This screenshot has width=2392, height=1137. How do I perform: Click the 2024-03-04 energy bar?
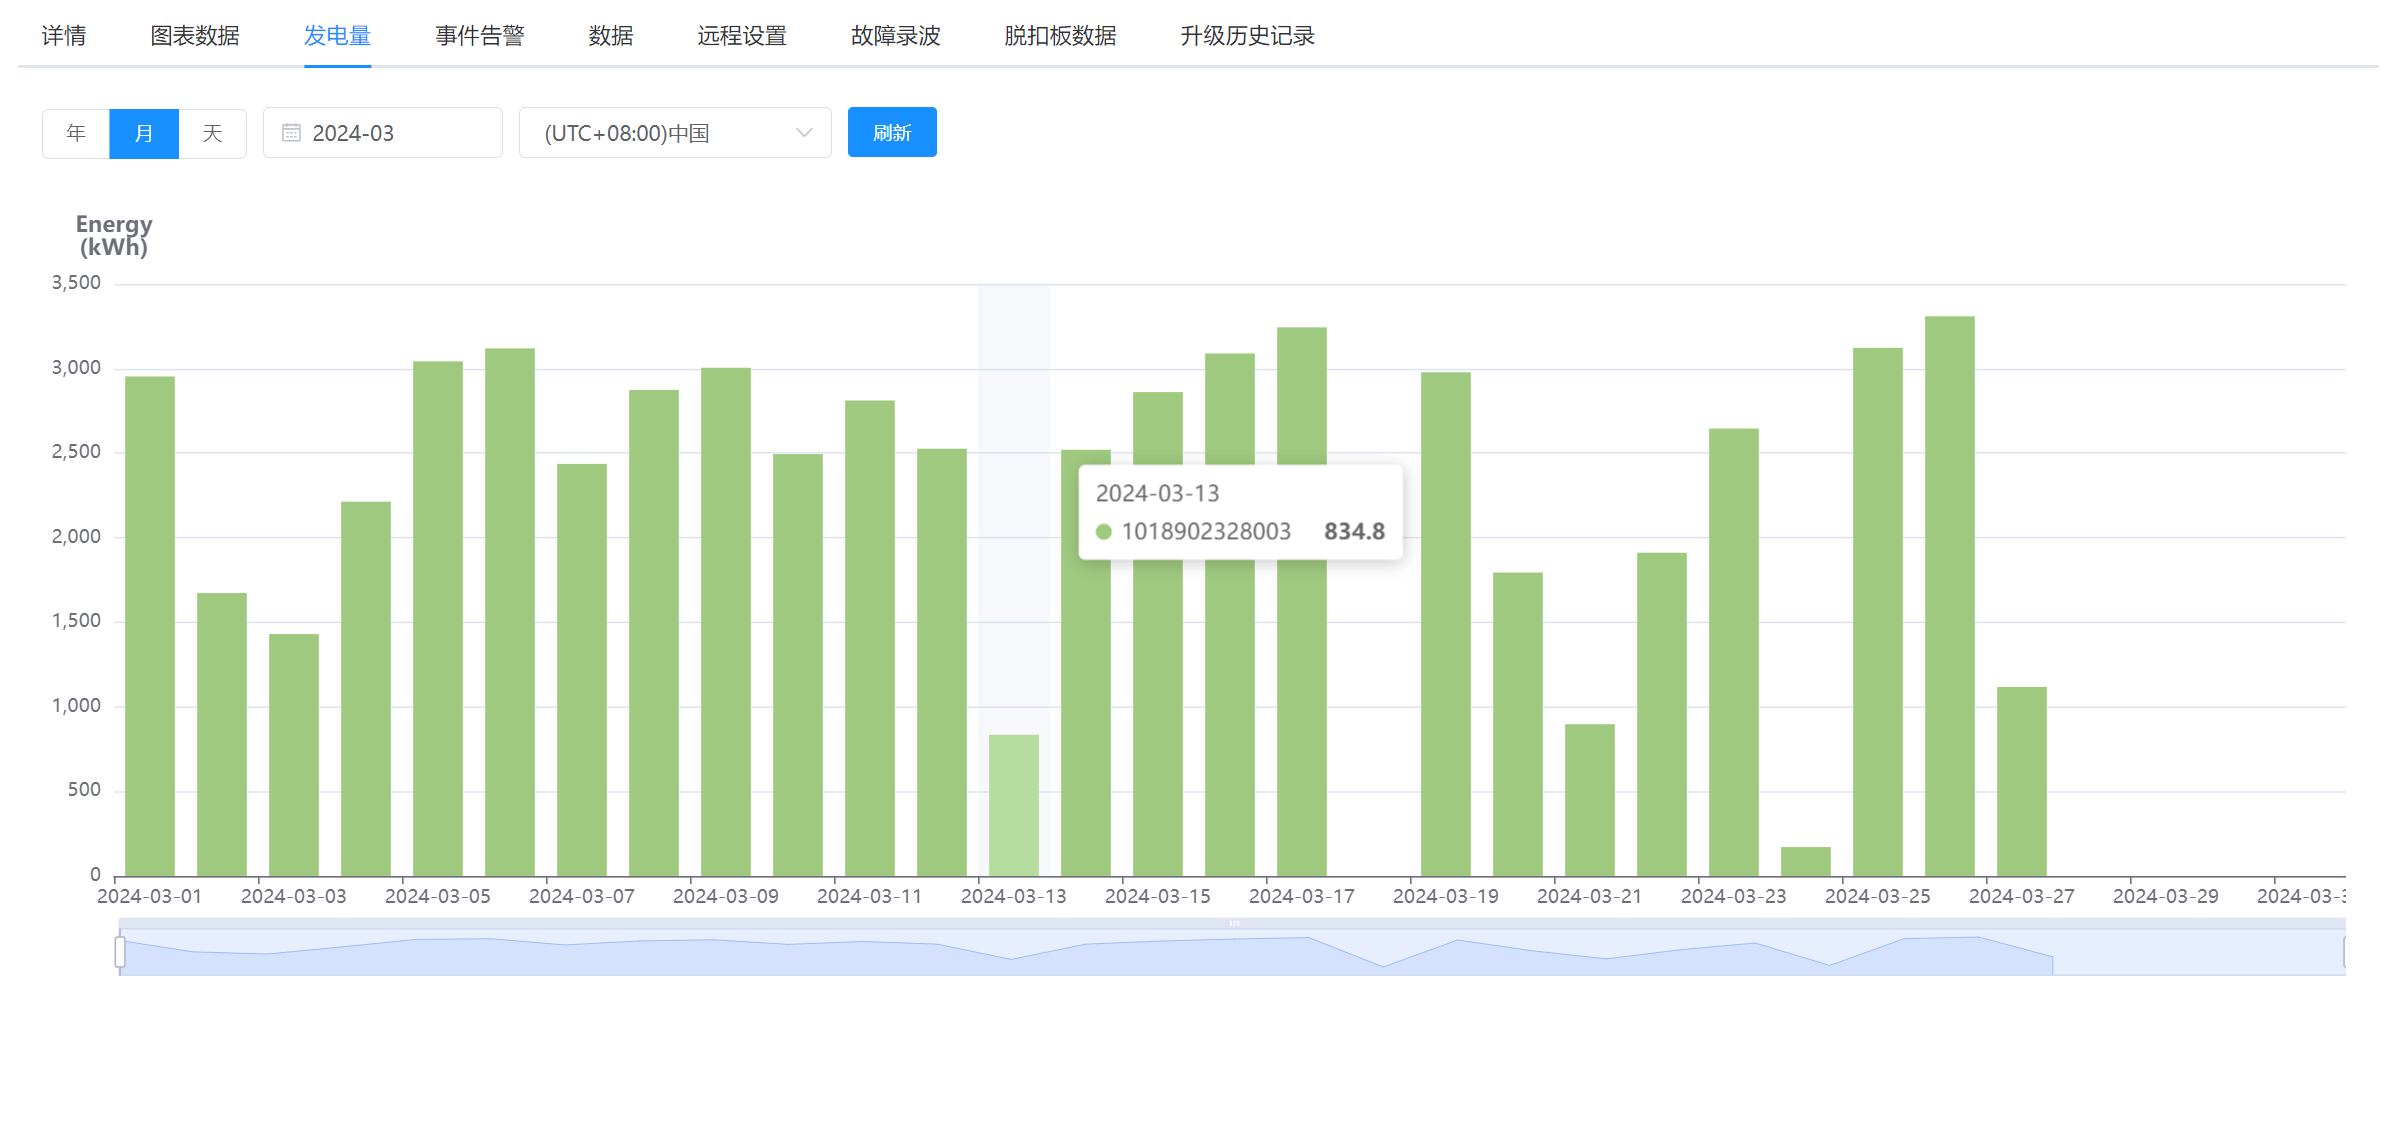tap(366, 689)
